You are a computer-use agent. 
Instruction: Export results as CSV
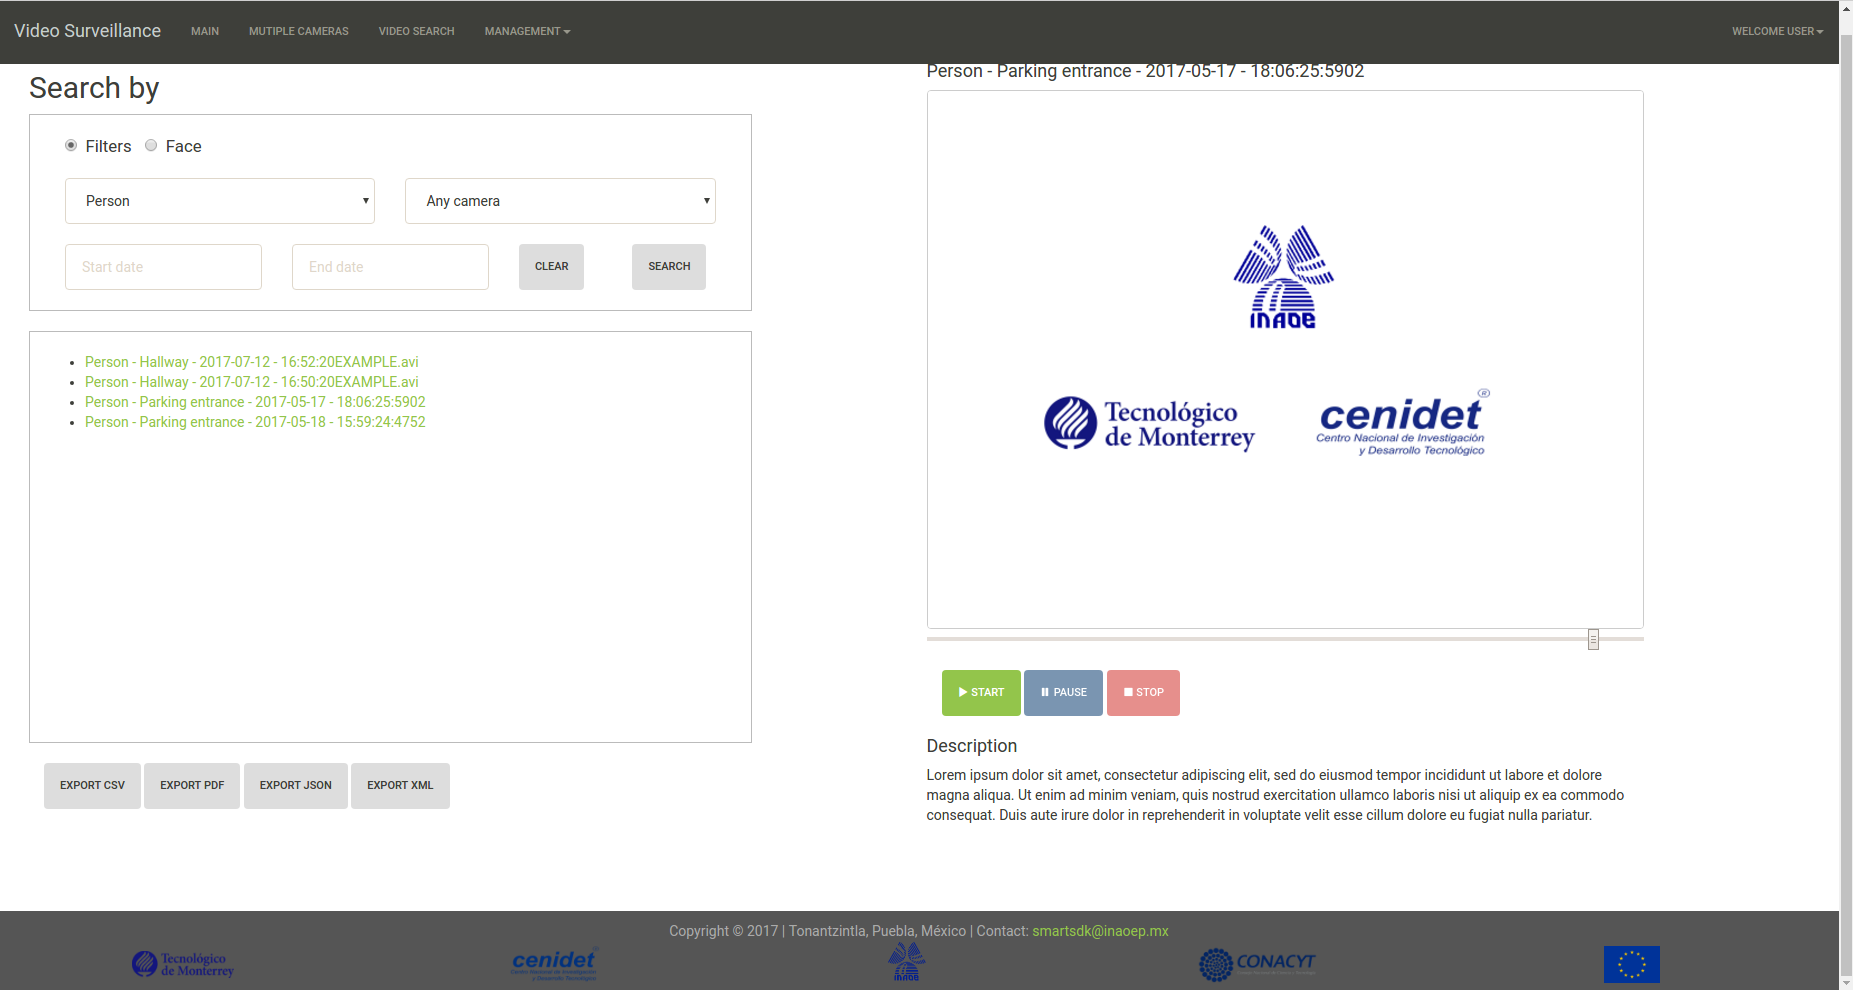(92, 786)
